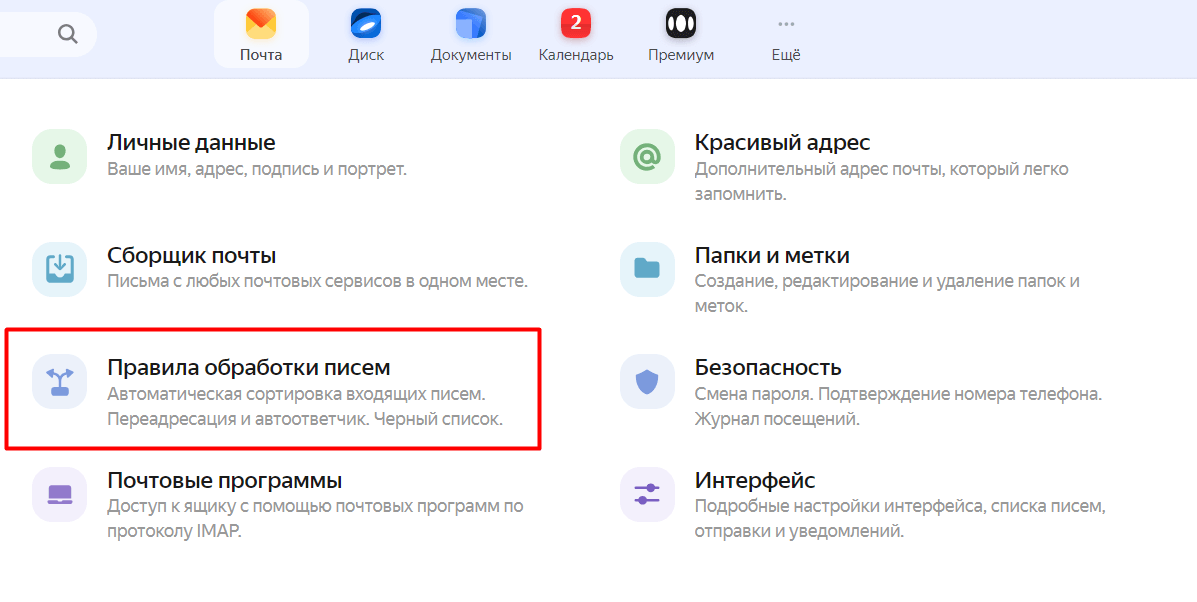Open Папки и метки settings heading
This screenshot has width=1197, height=602.
[x=772, y=256]
